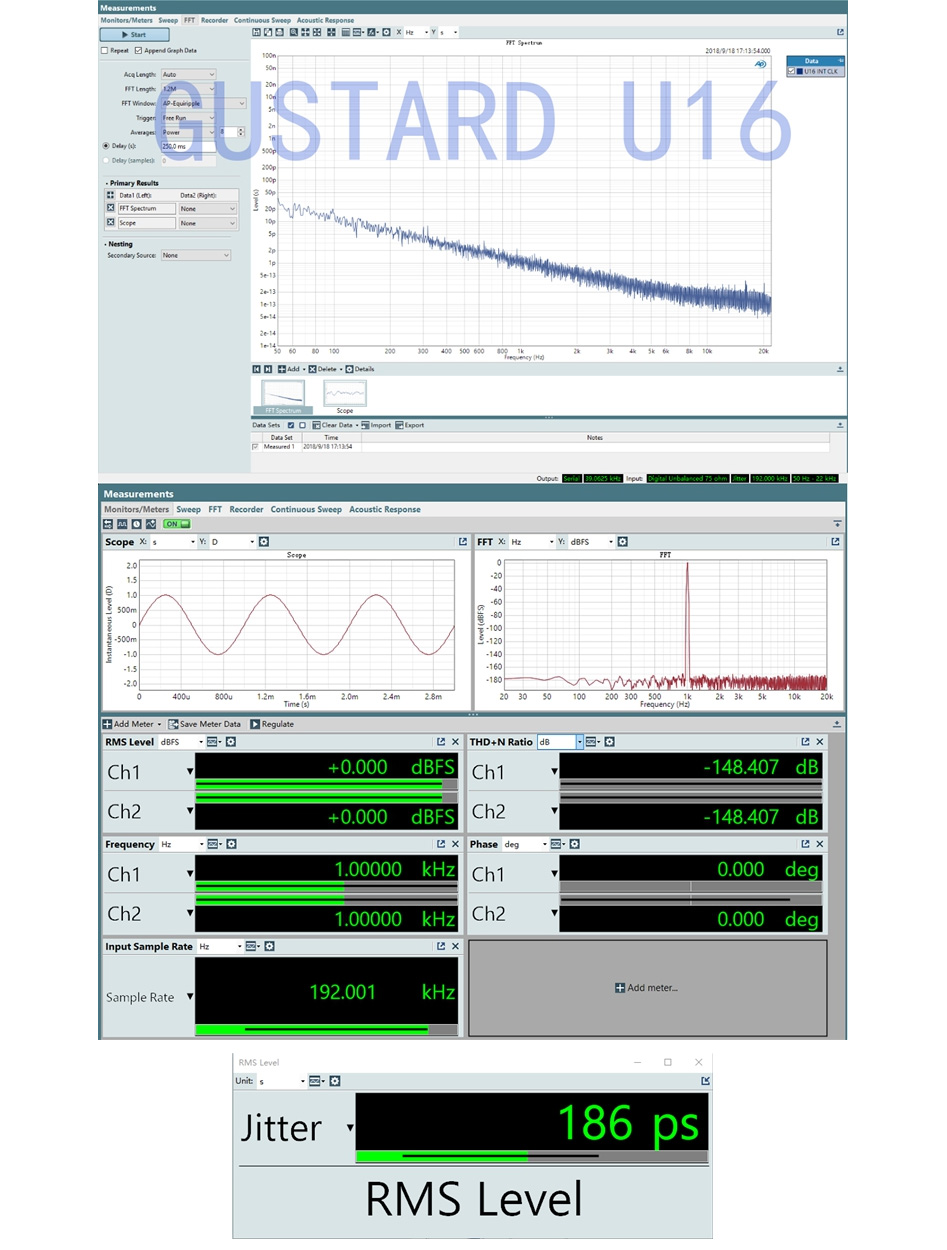Enable the Repeat checkbox
Viewport: 947px width, 1250px height.
click(105, 50)
